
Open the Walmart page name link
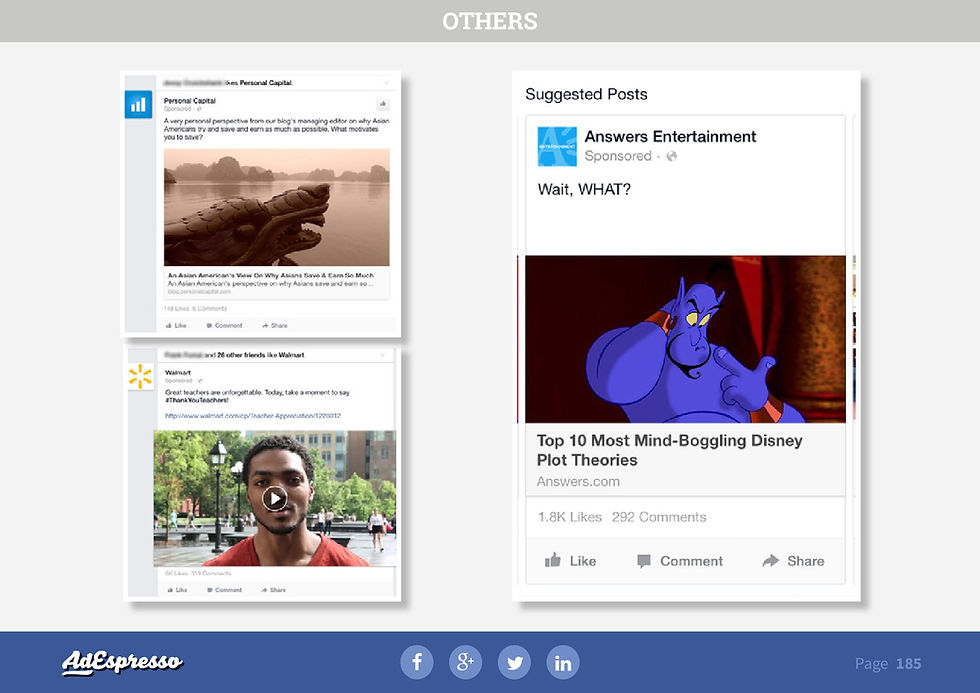pyautogui.click(x=178, y=372)
